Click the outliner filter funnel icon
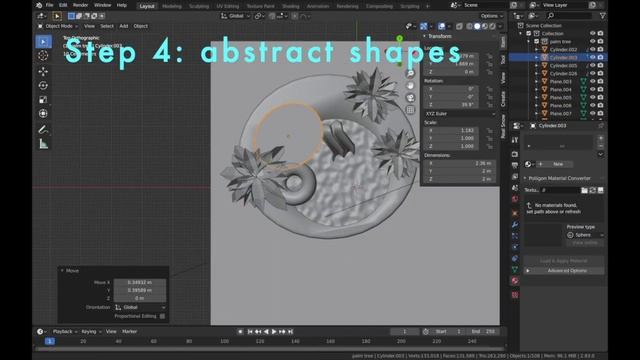 (602, 16)
